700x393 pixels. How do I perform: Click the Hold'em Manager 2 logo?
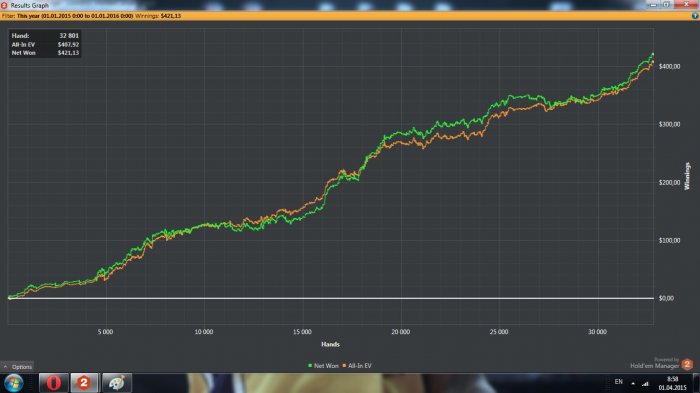tap(688, 364)
